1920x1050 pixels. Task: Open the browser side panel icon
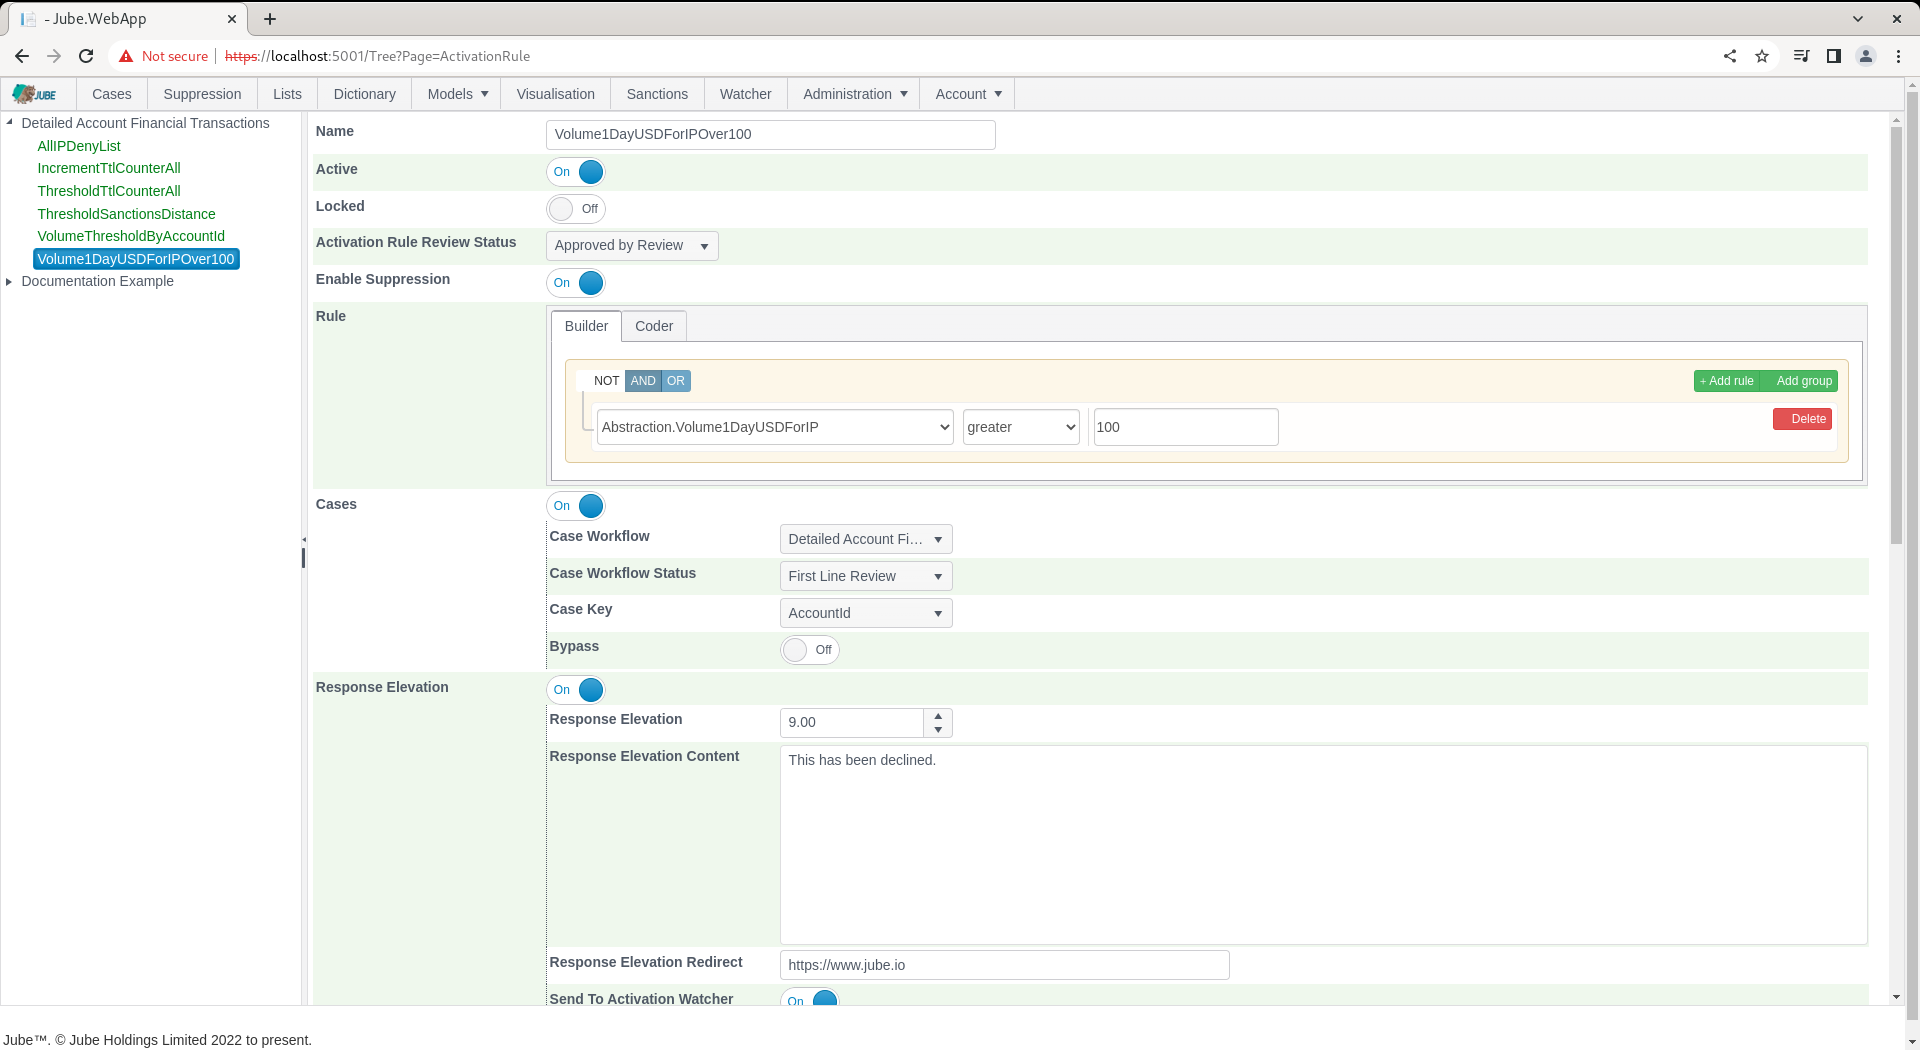click(1834, 56)
